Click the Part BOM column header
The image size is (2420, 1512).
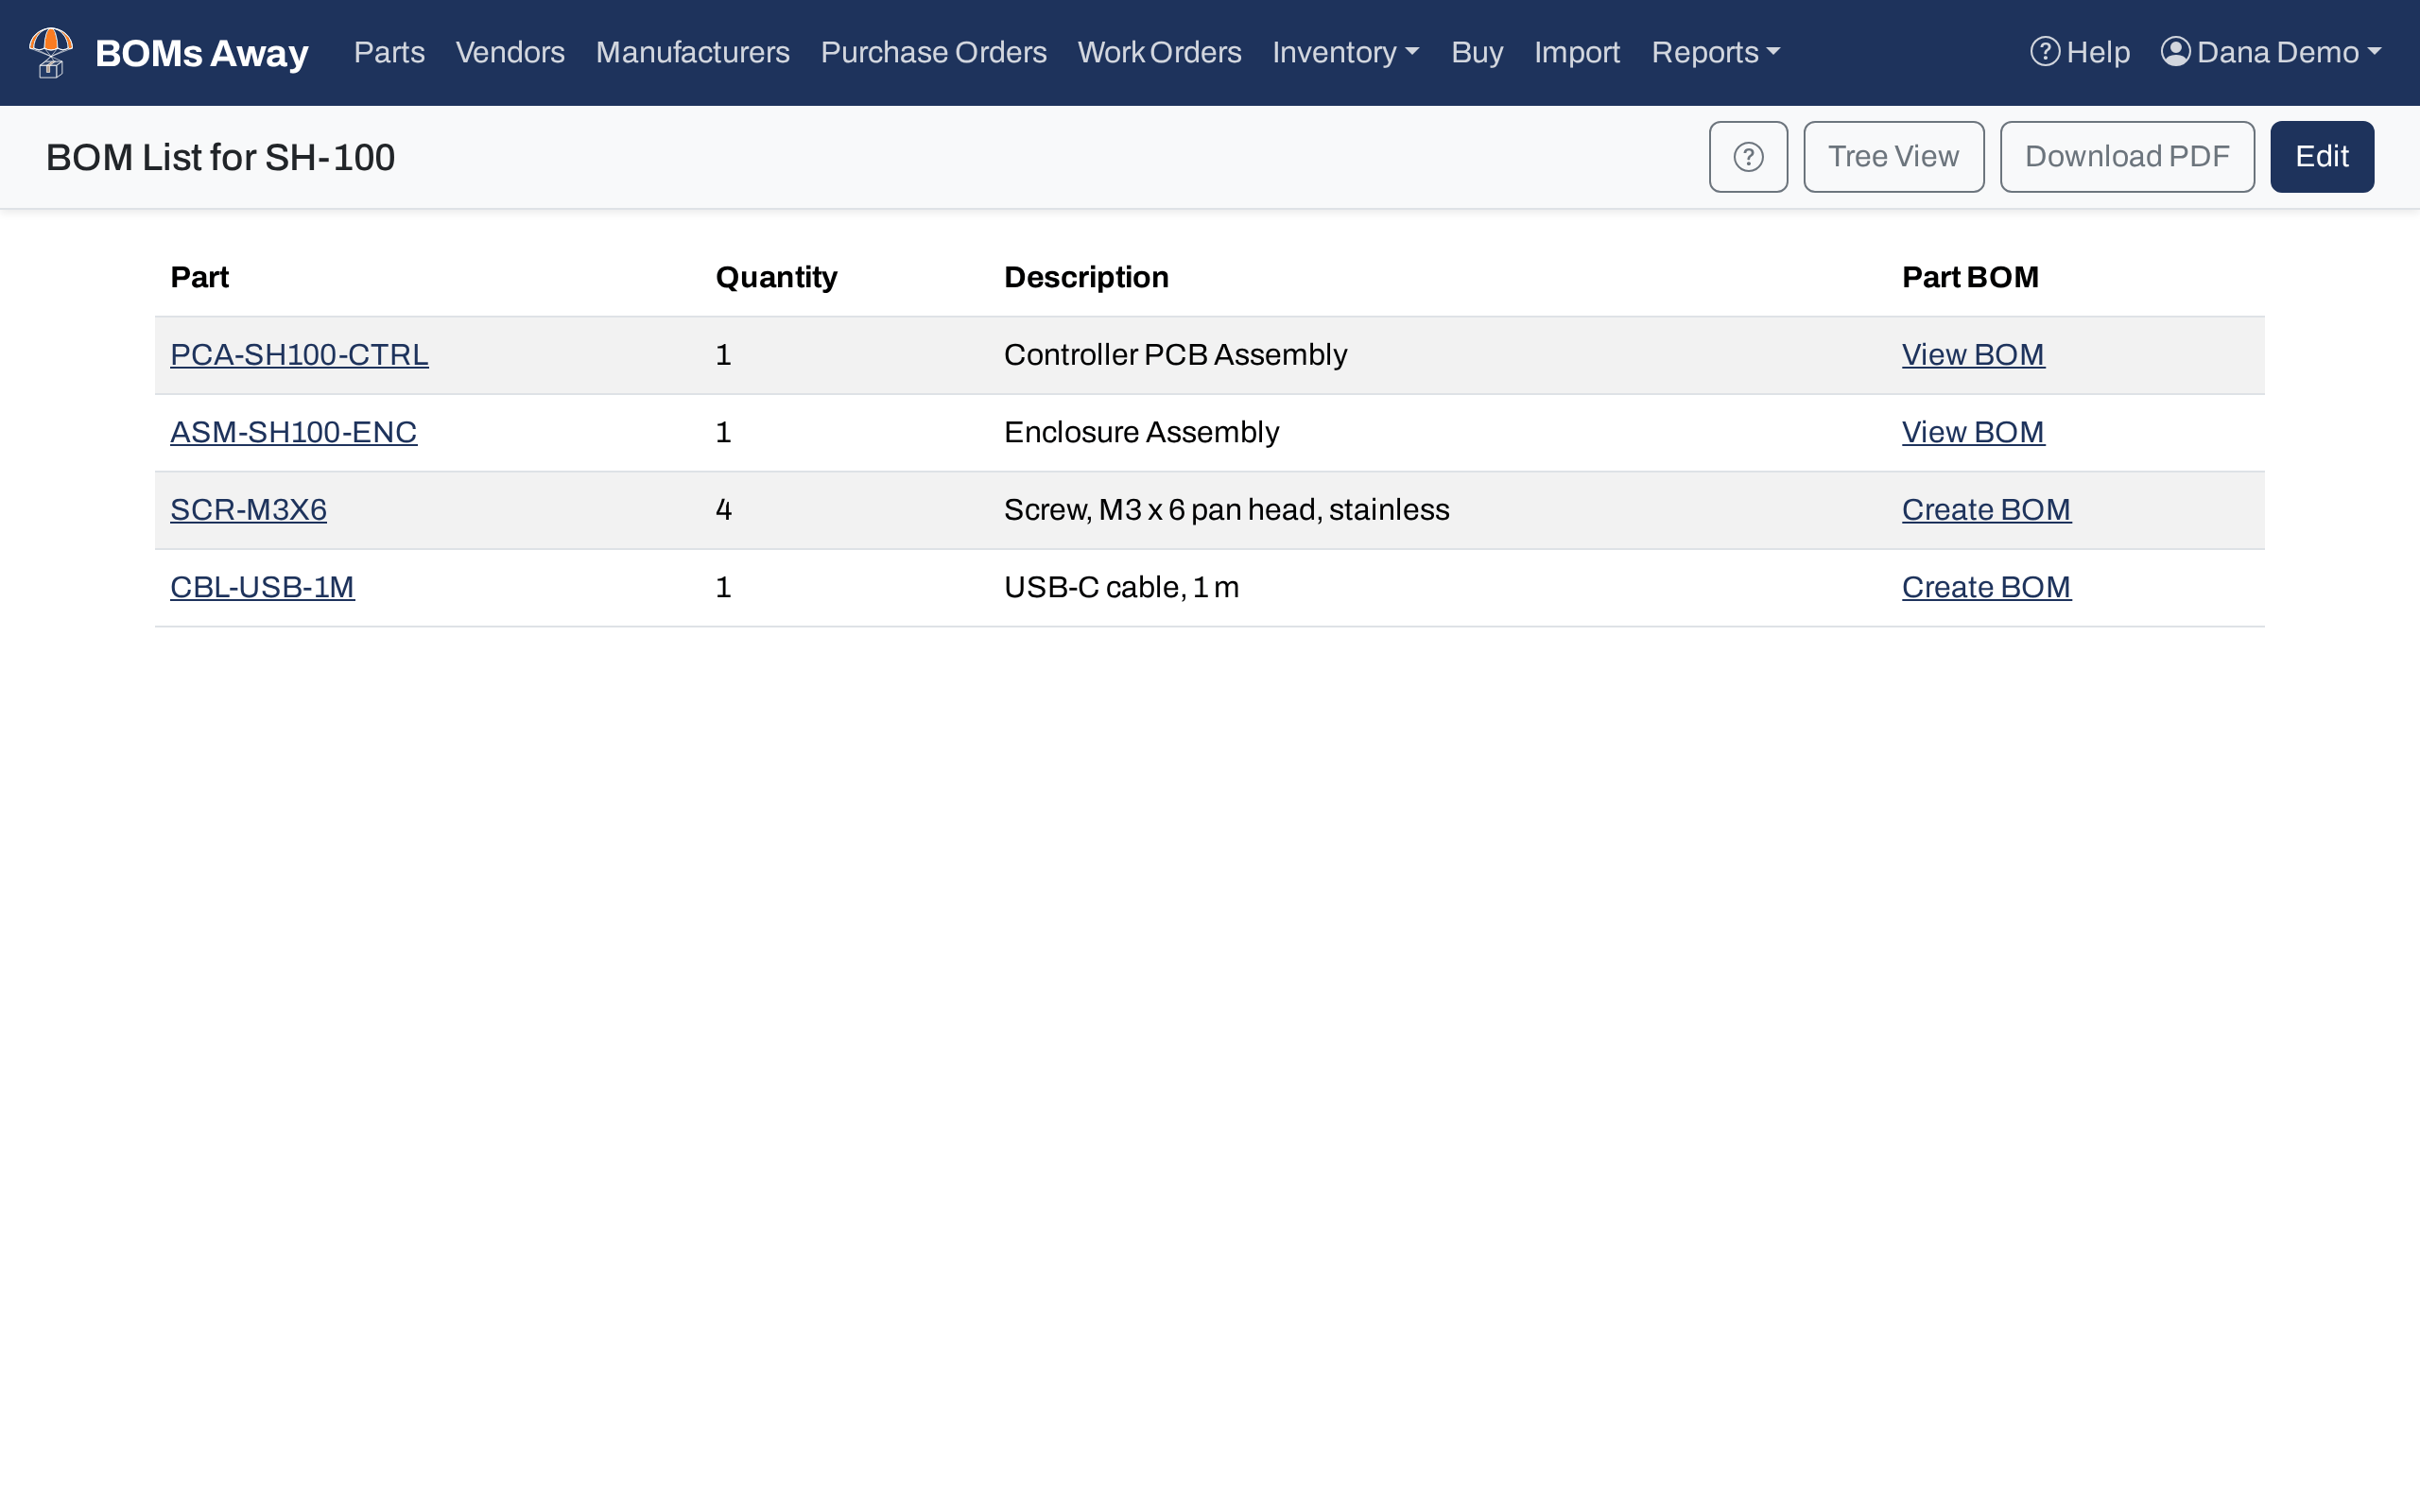[1969, 277]
